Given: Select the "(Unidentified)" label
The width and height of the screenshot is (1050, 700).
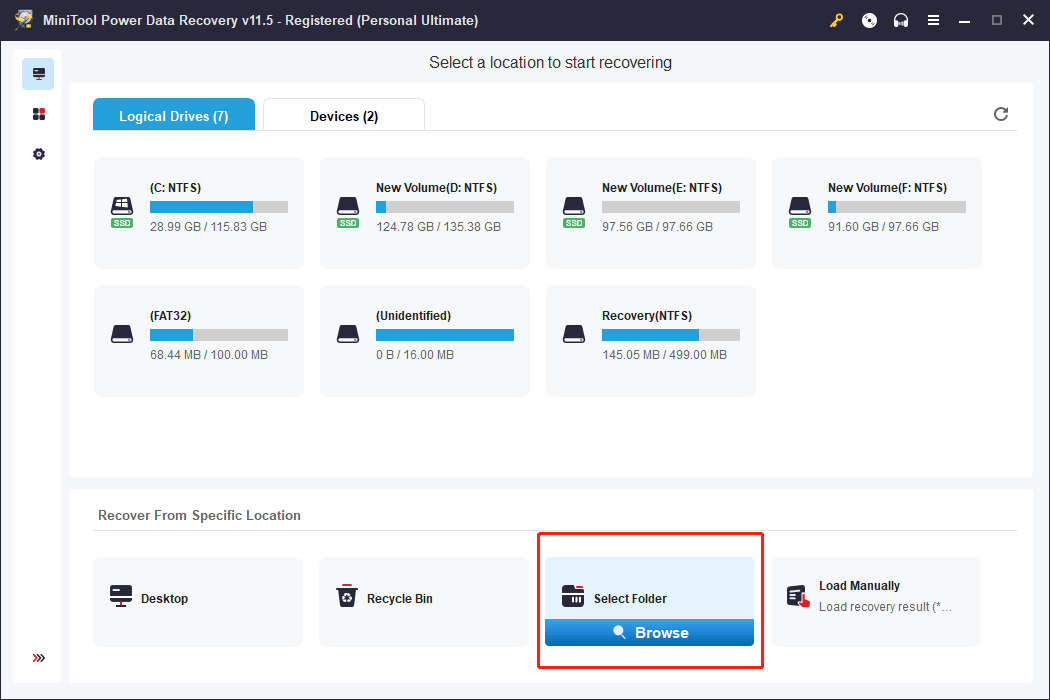Looking at the screenshot, I should click(x=414, y=316).
